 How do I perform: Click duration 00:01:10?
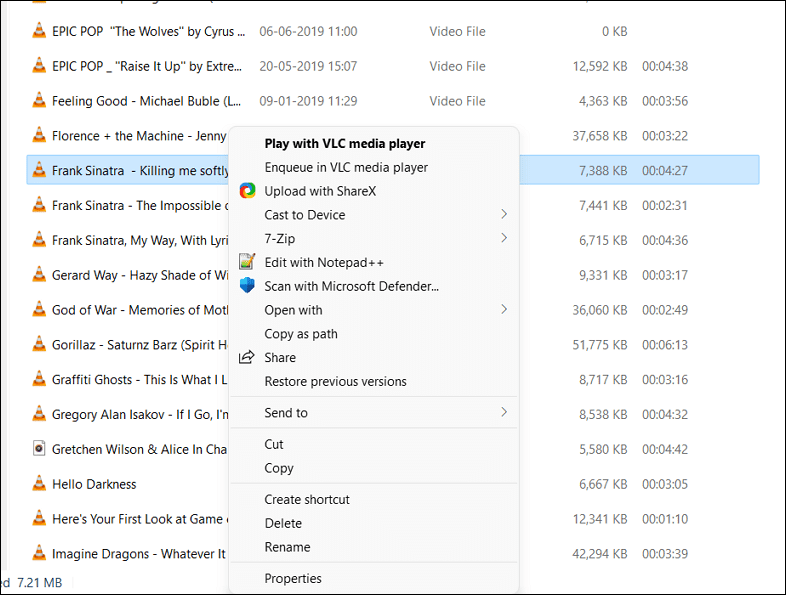coord(665,519)
